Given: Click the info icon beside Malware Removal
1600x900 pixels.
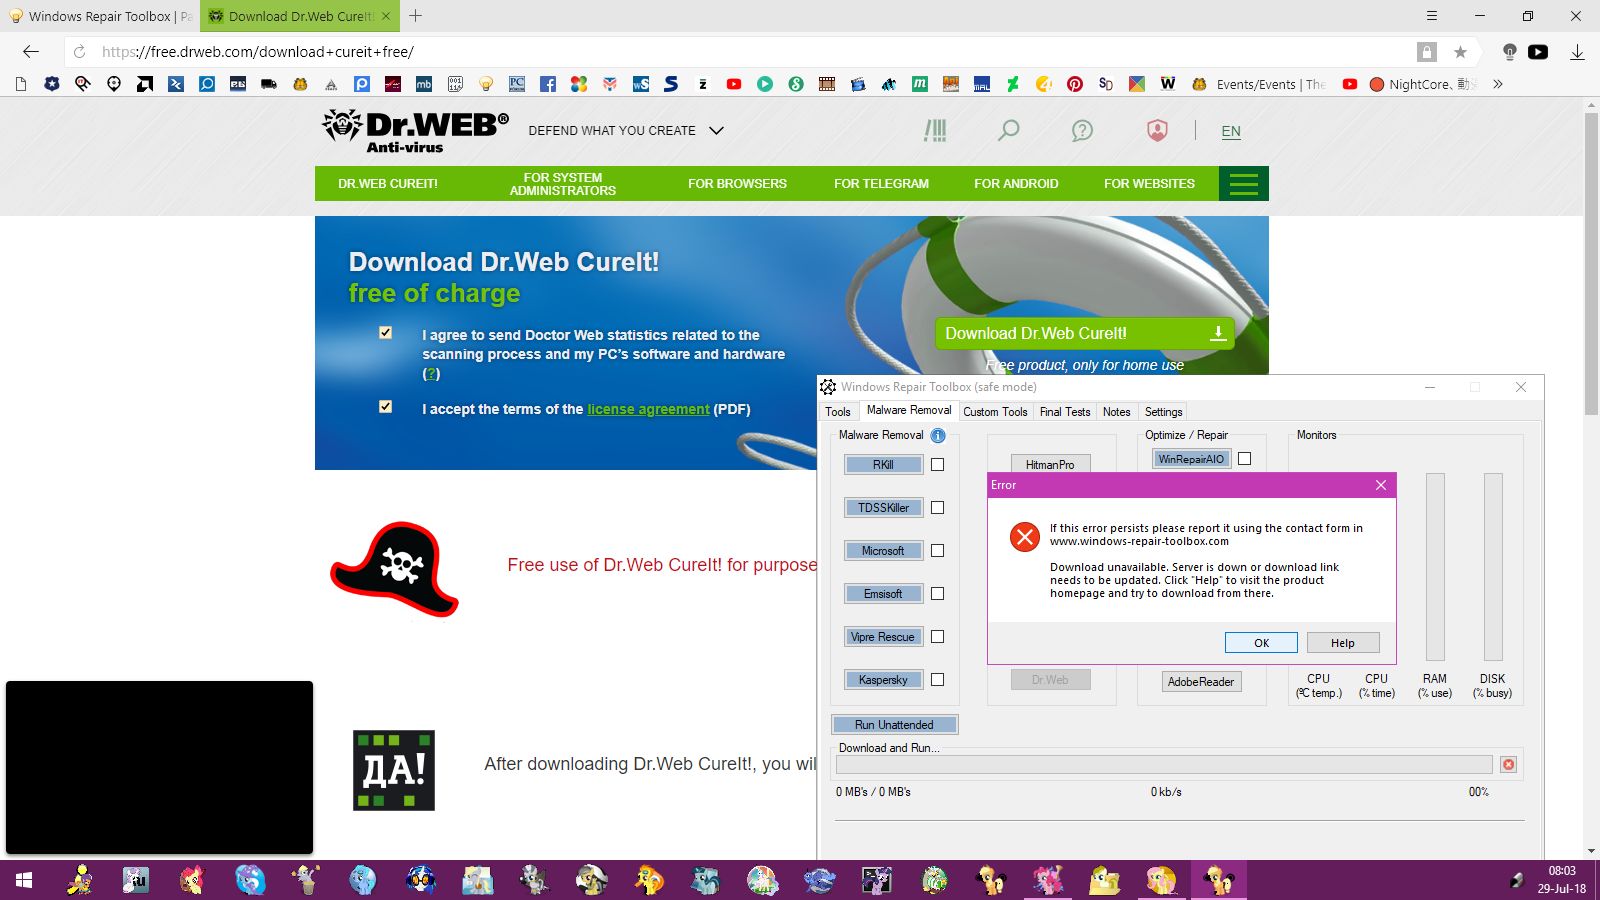Looking at the screenshot, I should point(938,436).
